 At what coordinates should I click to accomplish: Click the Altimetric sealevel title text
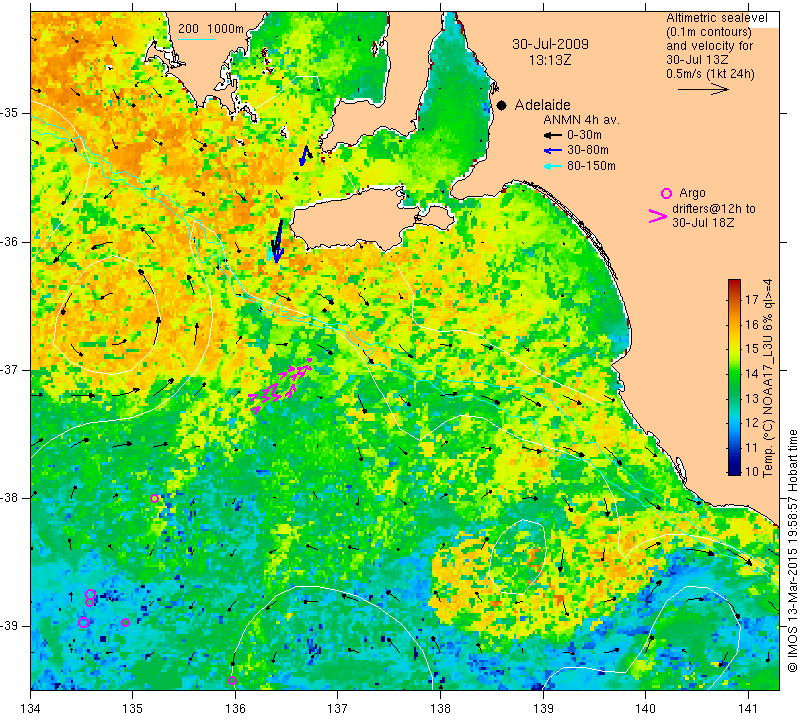point(717,18)
